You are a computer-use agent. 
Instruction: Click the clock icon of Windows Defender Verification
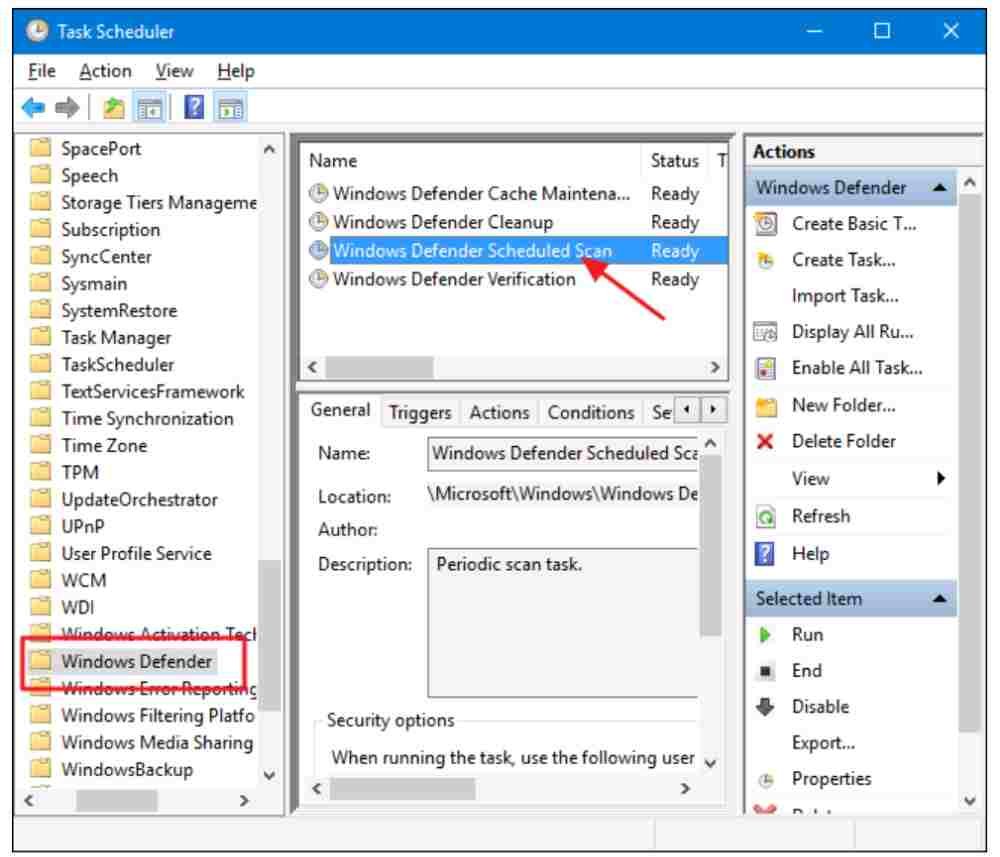click(318, 279)
